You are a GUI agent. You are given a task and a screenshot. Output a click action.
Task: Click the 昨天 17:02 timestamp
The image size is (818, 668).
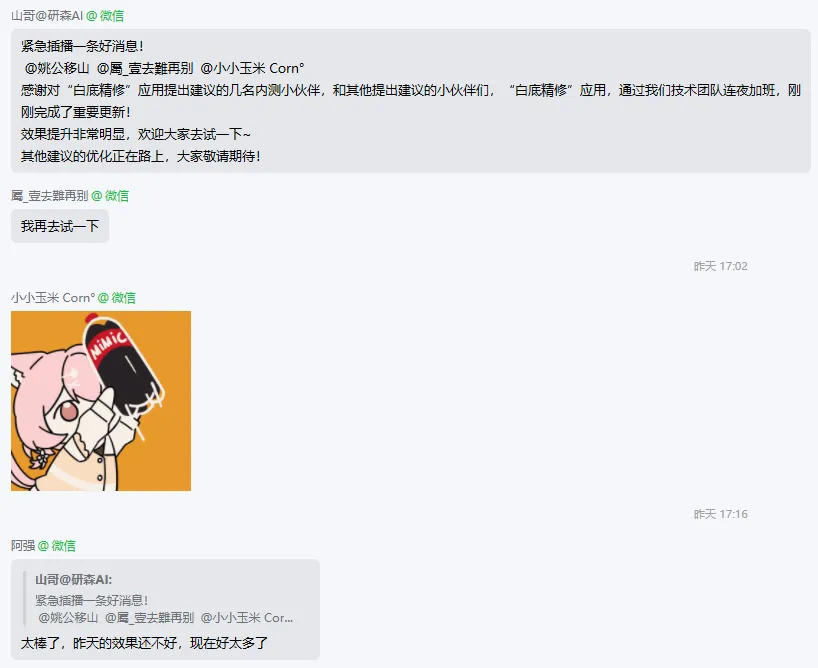(720, 266)
